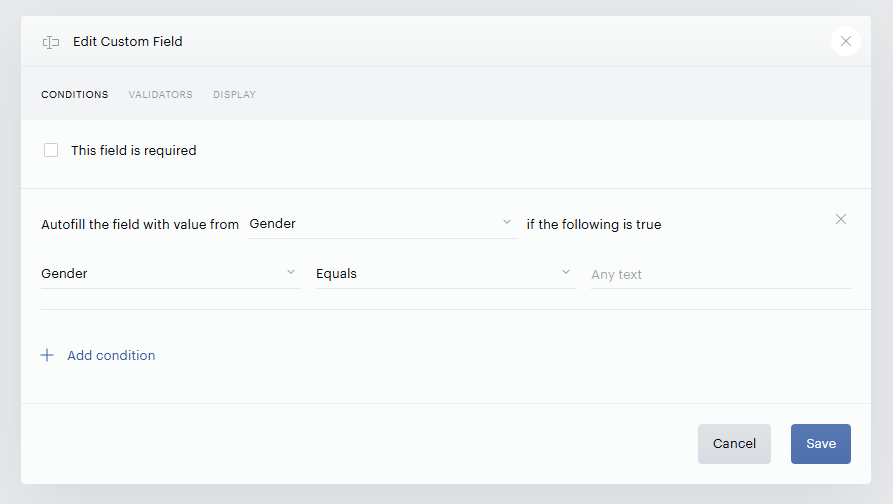
Task: Click the plus icon beside Add condition
Action: click(x=47, y=355)
